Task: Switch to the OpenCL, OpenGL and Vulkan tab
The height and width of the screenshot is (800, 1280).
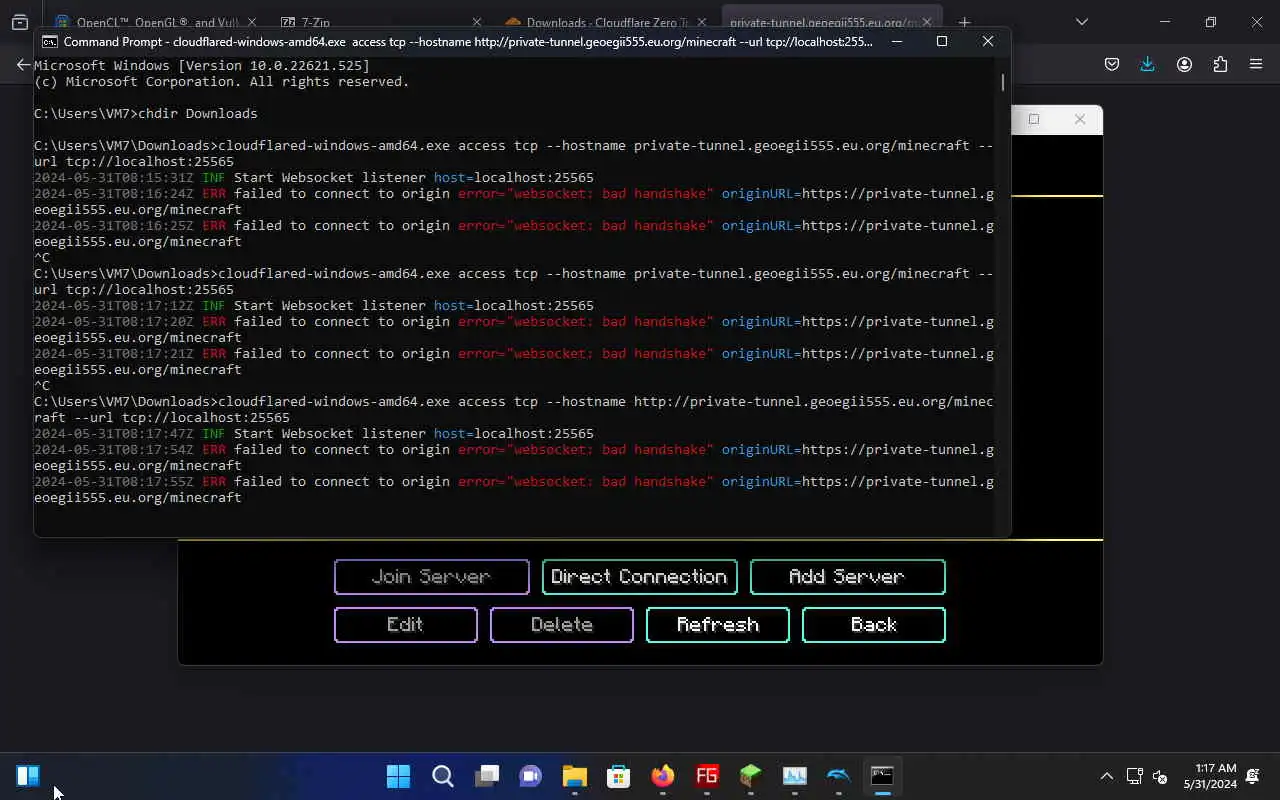Action: pos(155,22)
